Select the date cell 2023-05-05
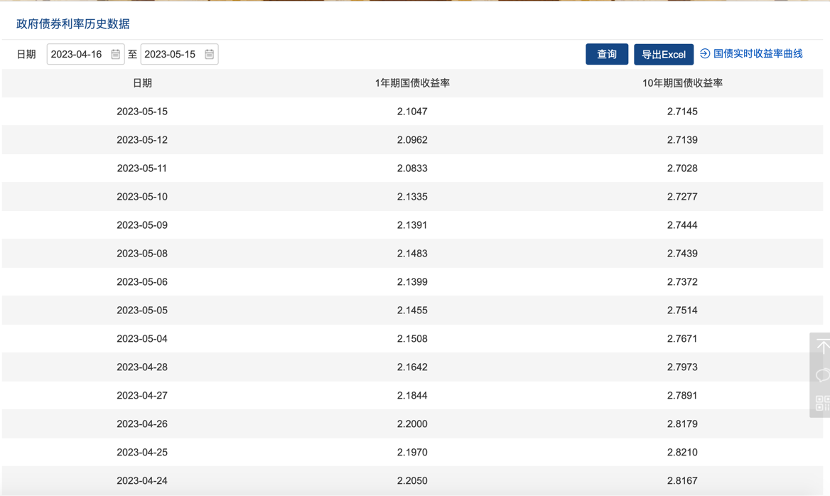 click(142, 310)
